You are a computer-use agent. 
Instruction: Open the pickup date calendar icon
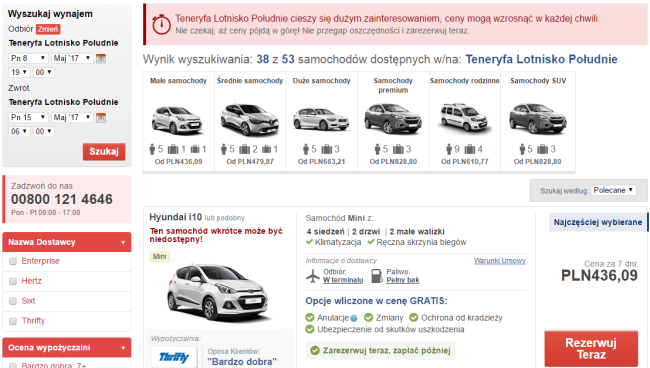[x=101, y=58]
